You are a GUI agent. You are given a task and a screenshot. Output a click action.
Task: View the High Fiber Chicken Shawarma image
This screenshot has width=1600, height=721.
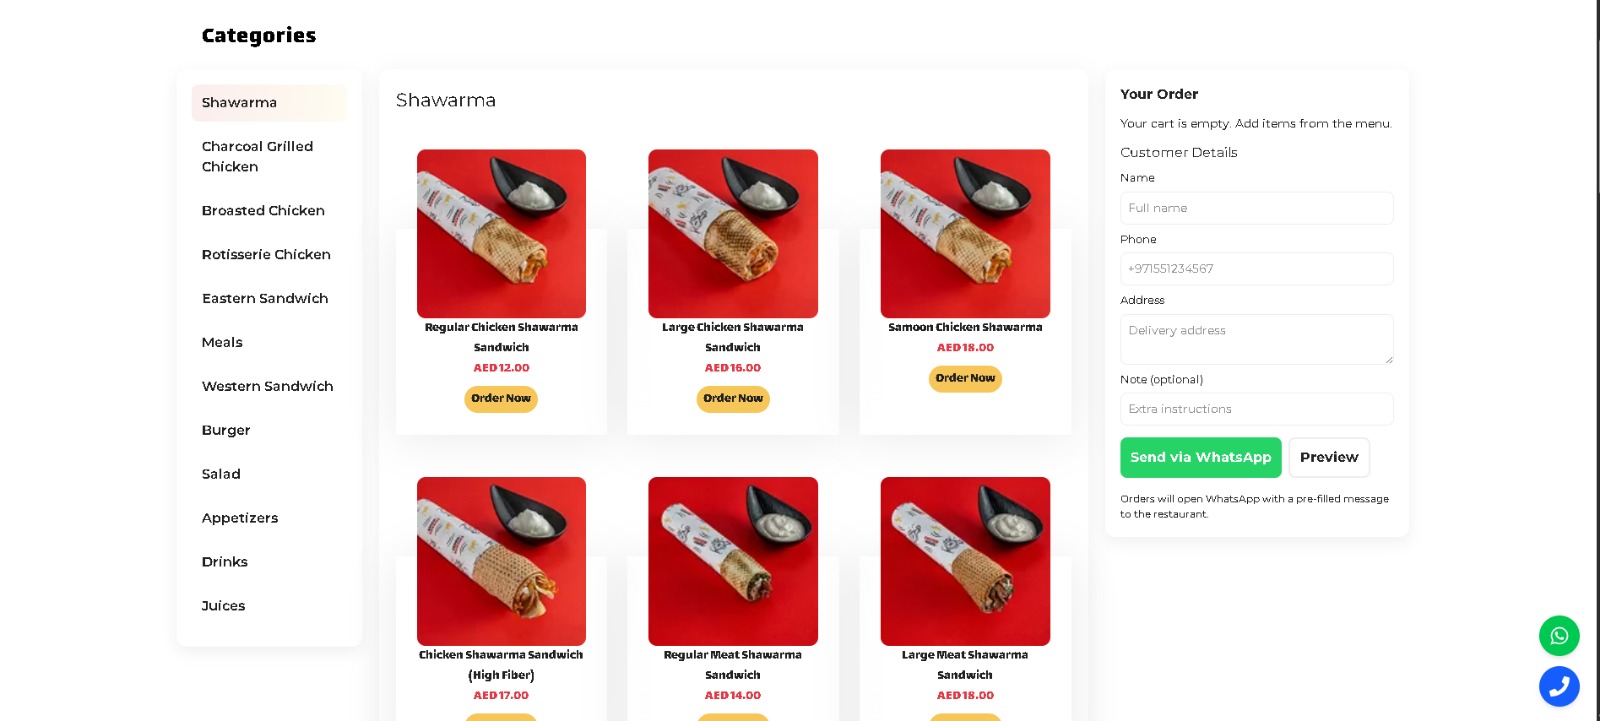coord(501,561)
